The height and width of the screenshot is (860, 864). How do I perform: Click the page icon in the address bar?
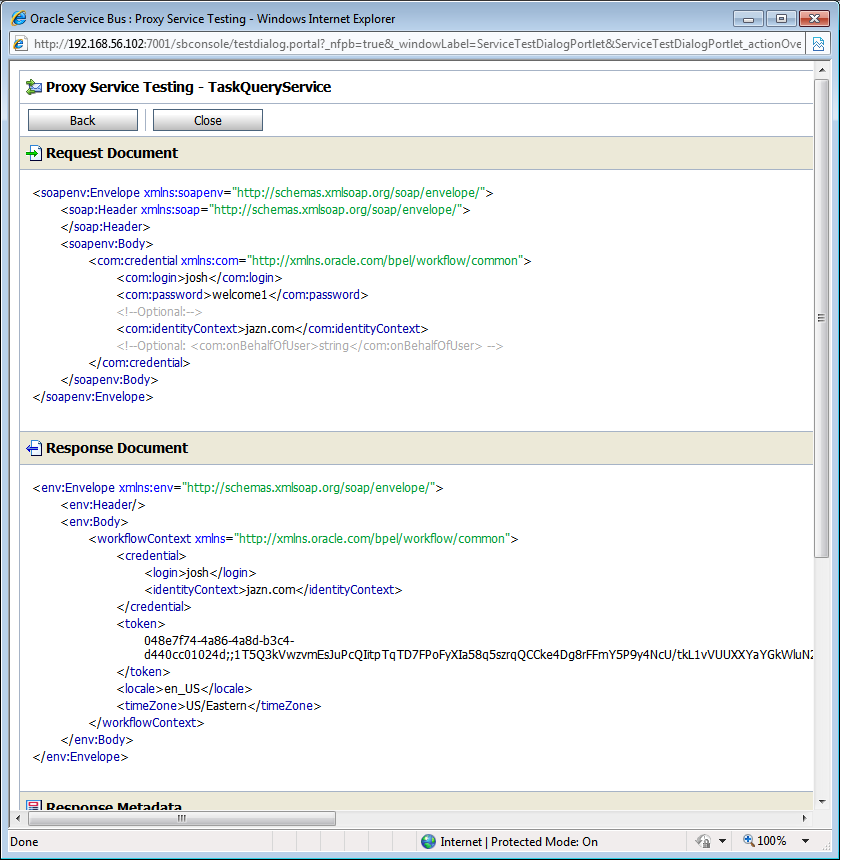coord(19,44)
